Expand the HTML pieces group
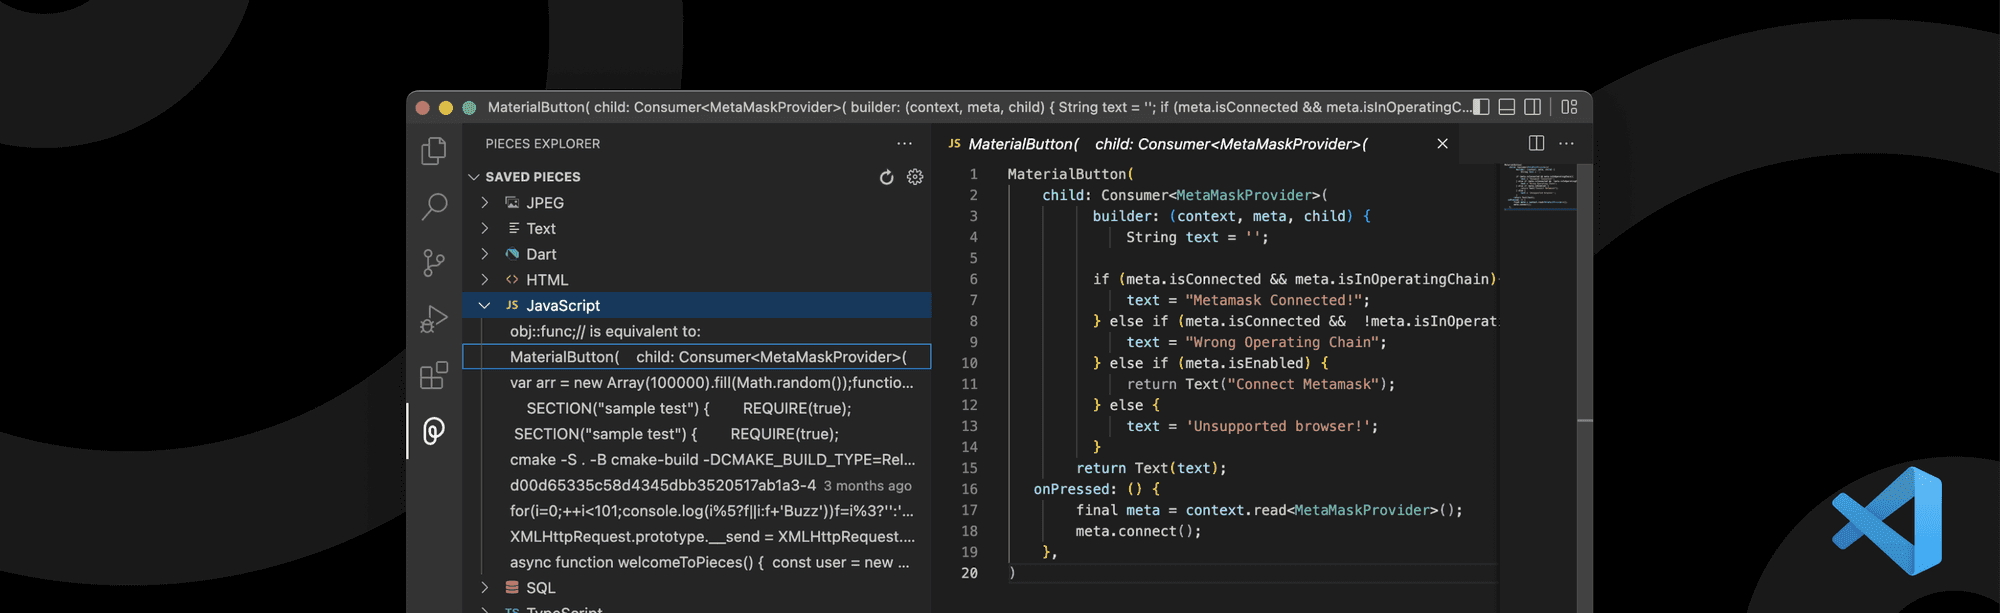 tap(485, 280)
